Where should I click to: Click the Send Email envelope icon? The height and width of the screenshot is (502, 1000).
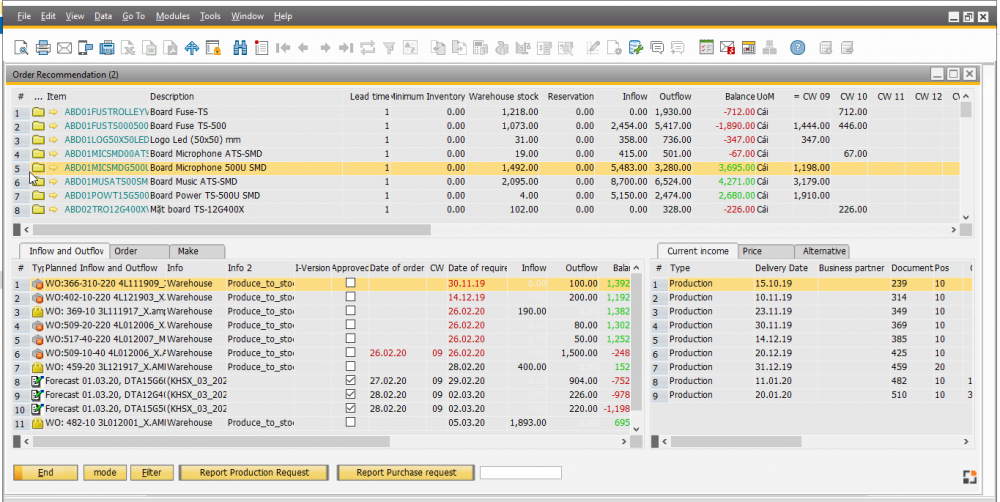pos(64,47)
